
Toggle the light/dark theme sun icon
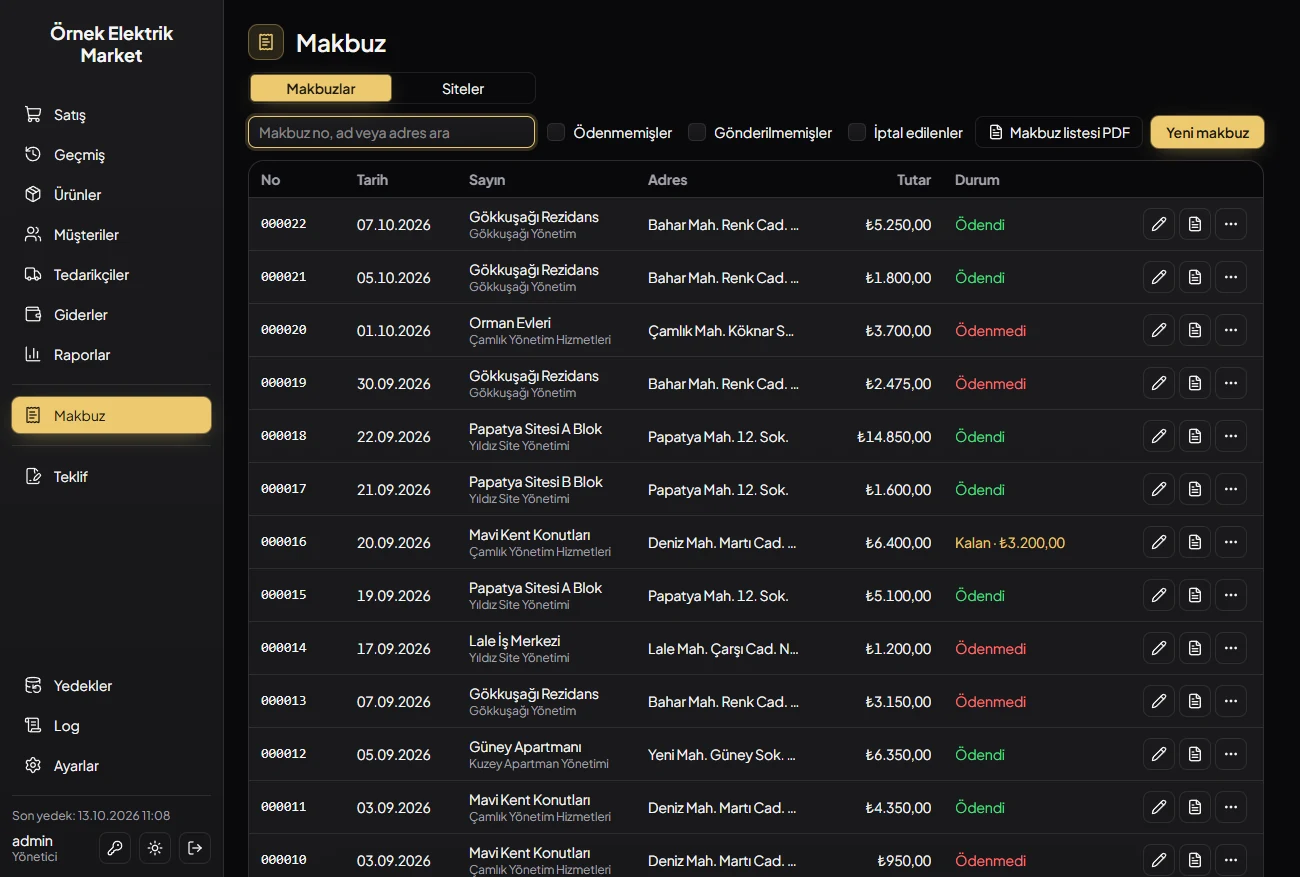155,848
